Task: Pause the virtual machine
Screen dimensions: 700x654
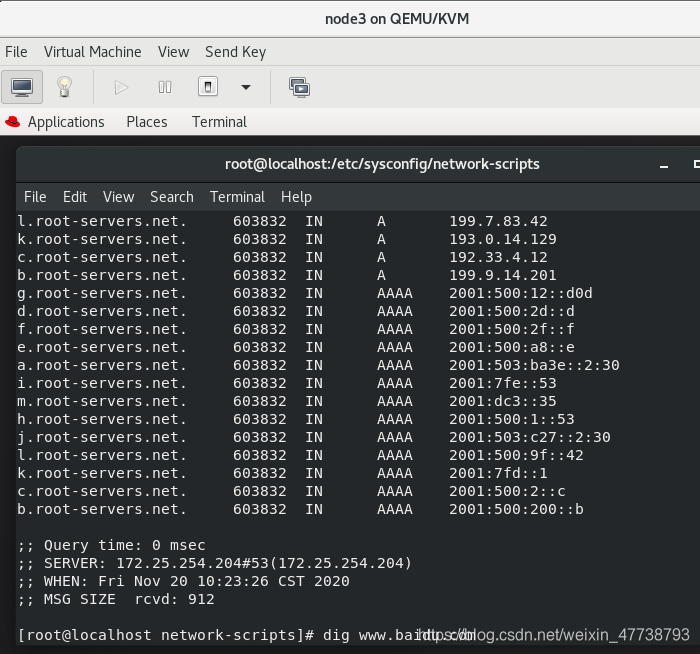Action: 165,87
